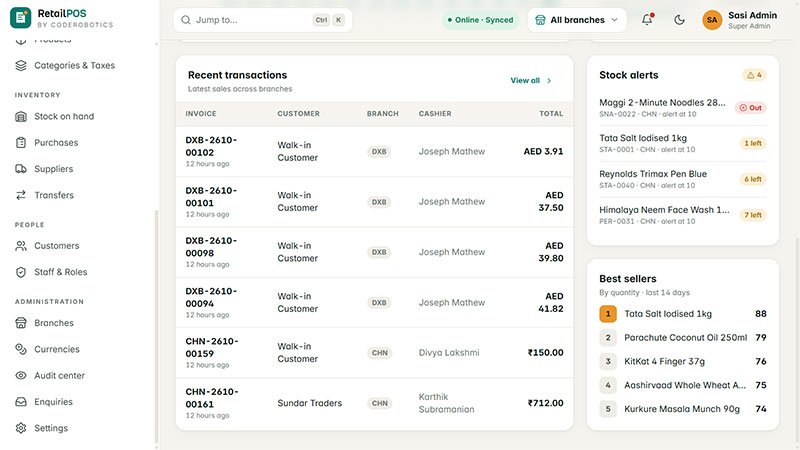
Task: Open the All branches dropdown
Action: (x=577, y=20)
